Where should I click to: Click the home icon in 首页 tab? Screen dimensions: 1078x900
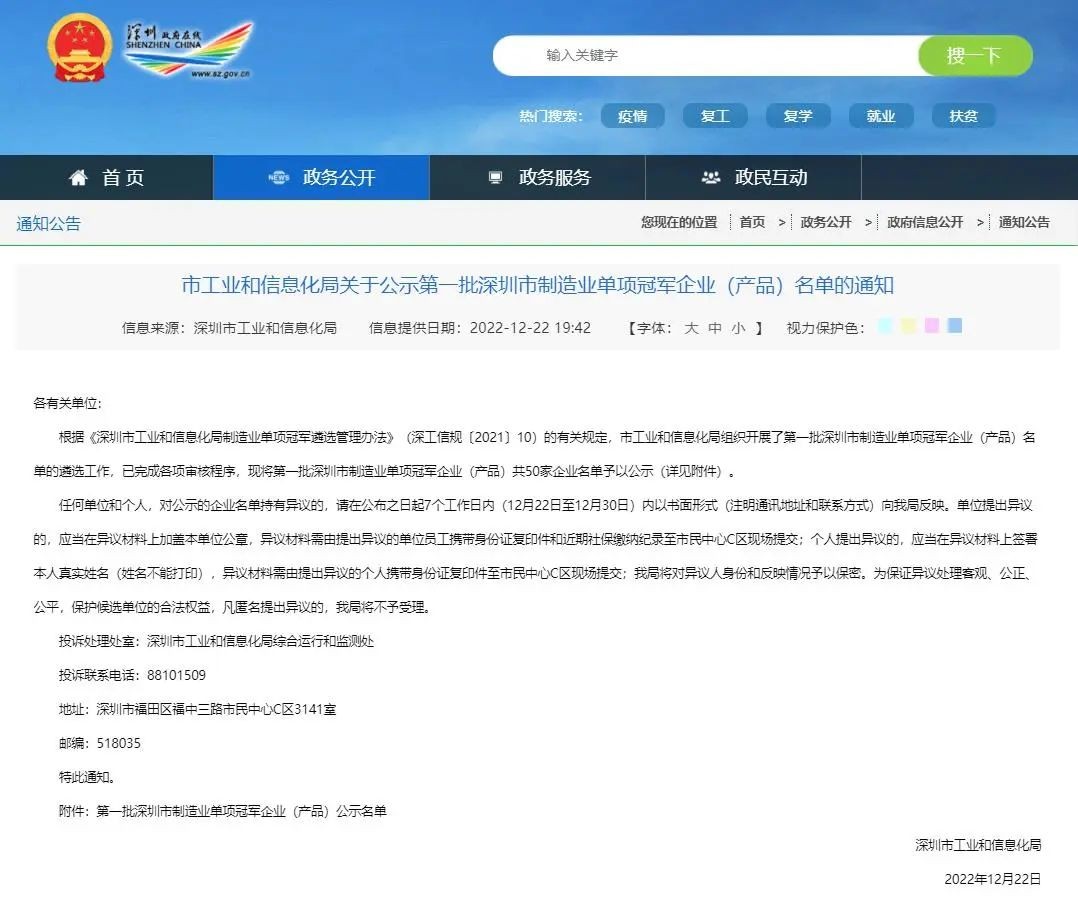click(x=78, y=178)
